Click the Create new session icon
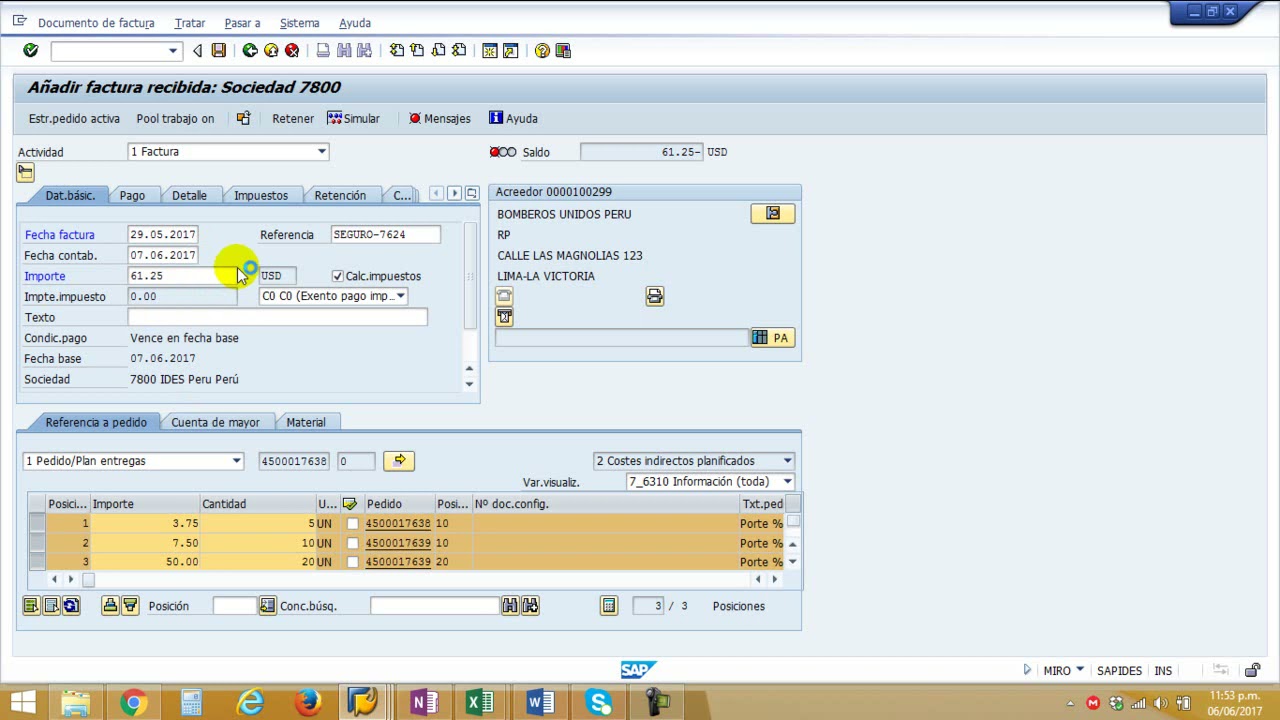 [490, 50]
